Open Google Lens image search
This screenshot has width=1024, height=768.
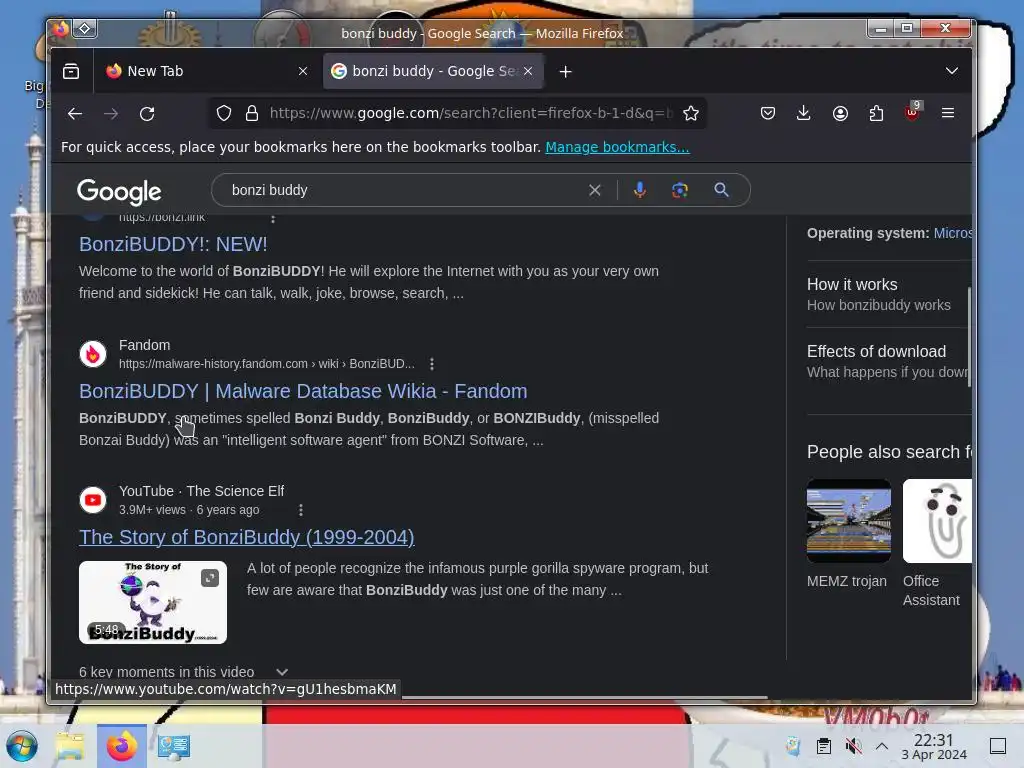[x=680, y=190]
